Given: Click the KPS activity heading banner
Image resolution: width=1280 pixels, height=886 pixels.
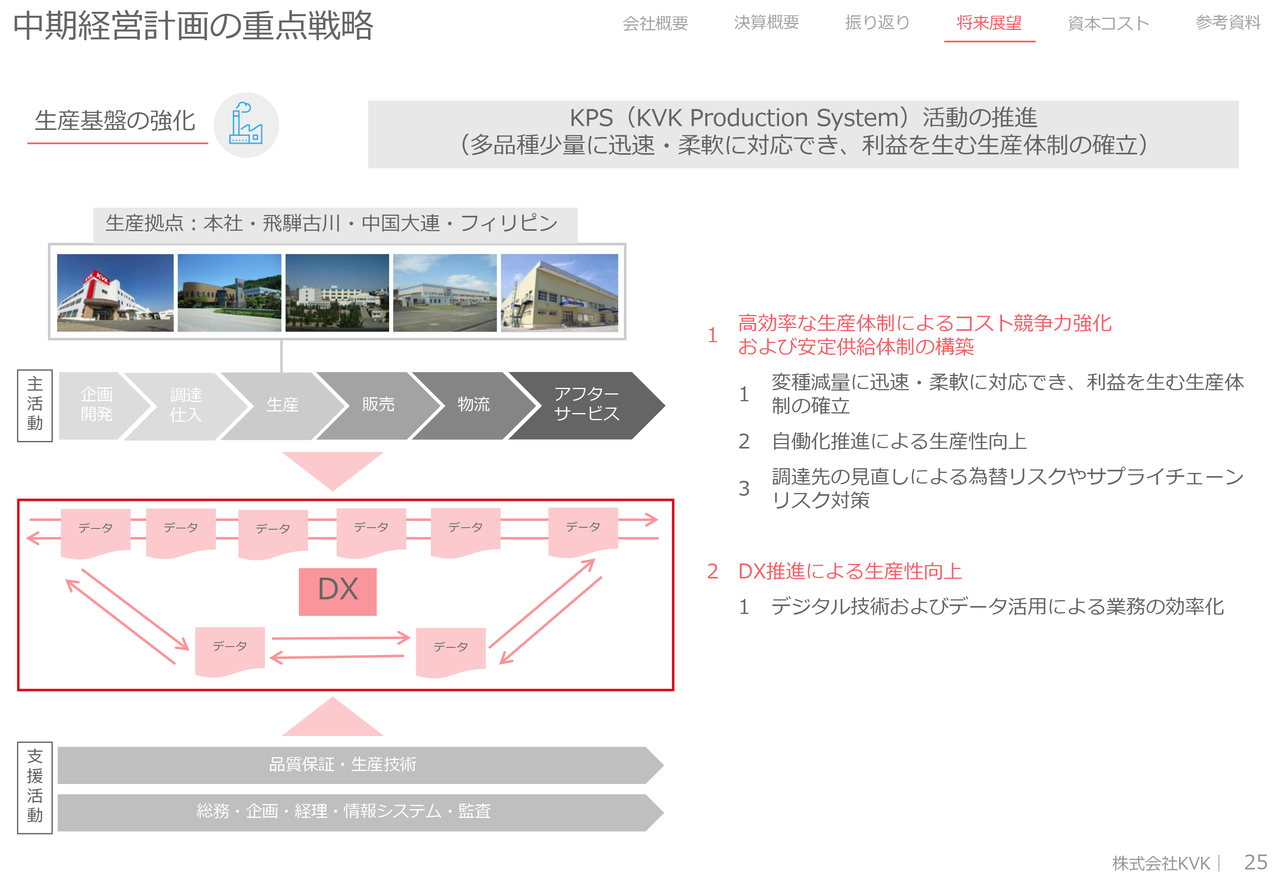Looking at the screenshot, I should 803,133.
